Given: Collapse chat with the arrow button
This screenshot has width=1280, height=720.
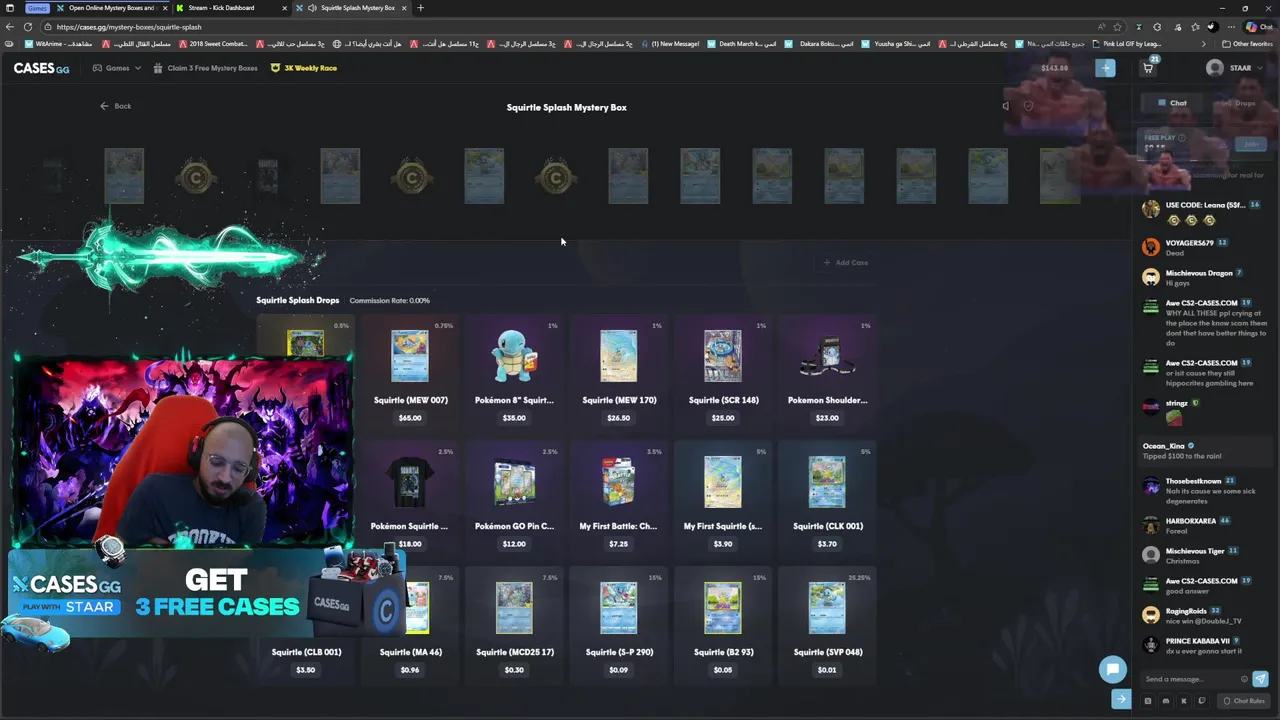Looking at the screenshot, I should 1121,700.
